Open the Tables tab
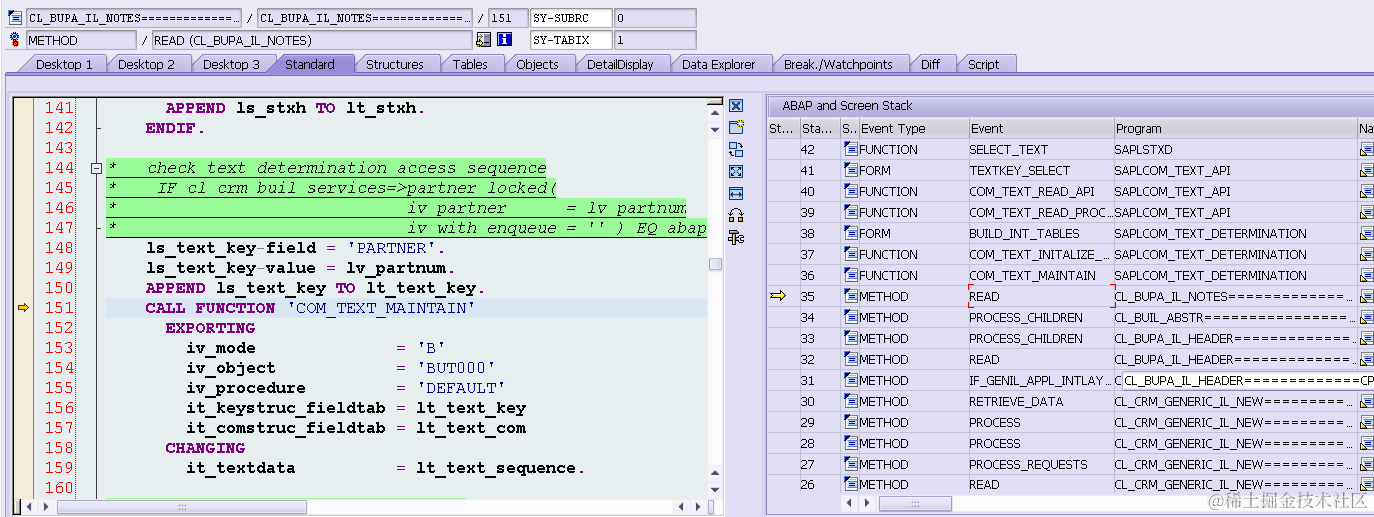 click(470, 64)
